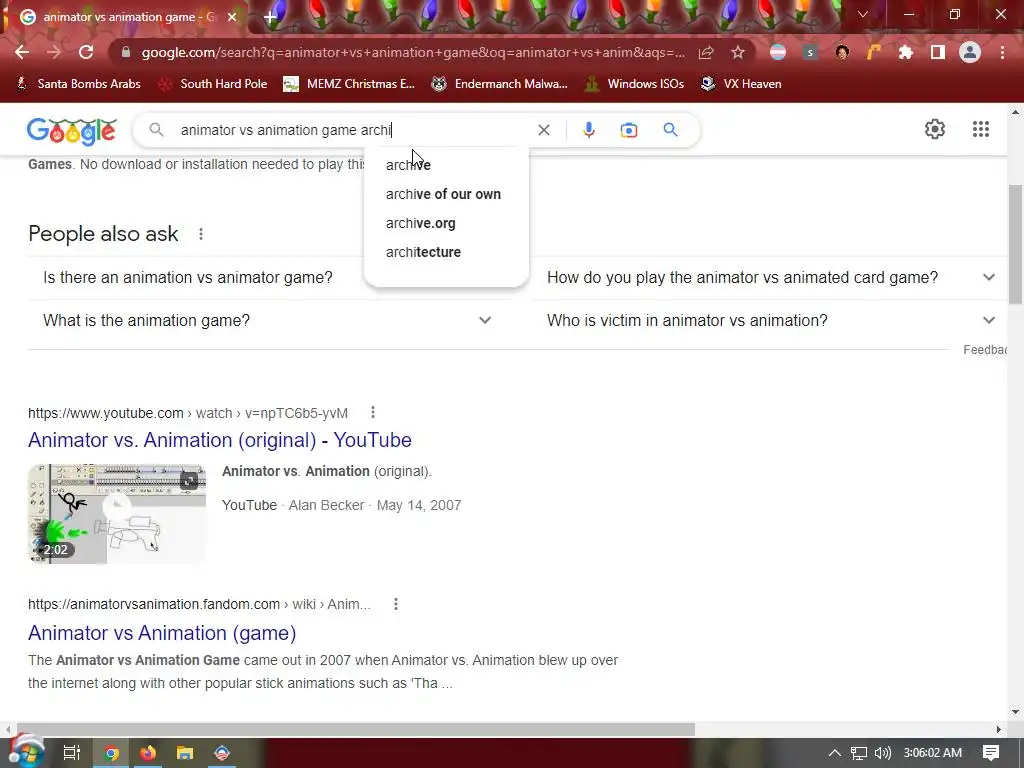
Task: Open YouTube result's three-dot options
Action: click(x=373, y=413)
